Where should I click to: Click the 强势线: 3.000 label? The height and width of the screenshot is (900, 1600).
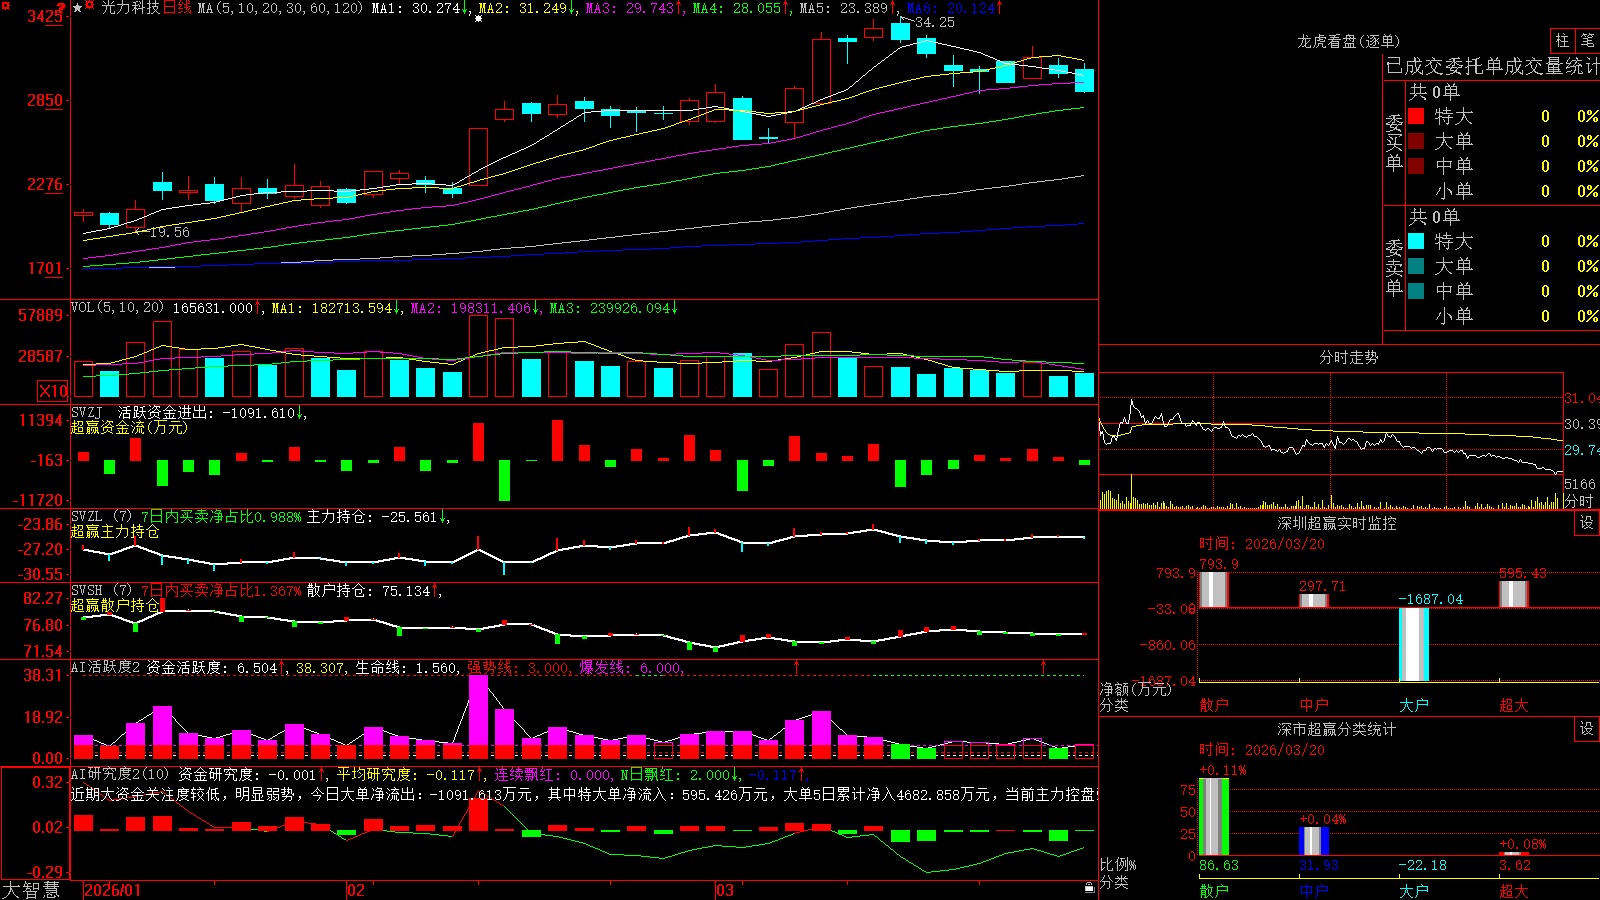[519, 668]
